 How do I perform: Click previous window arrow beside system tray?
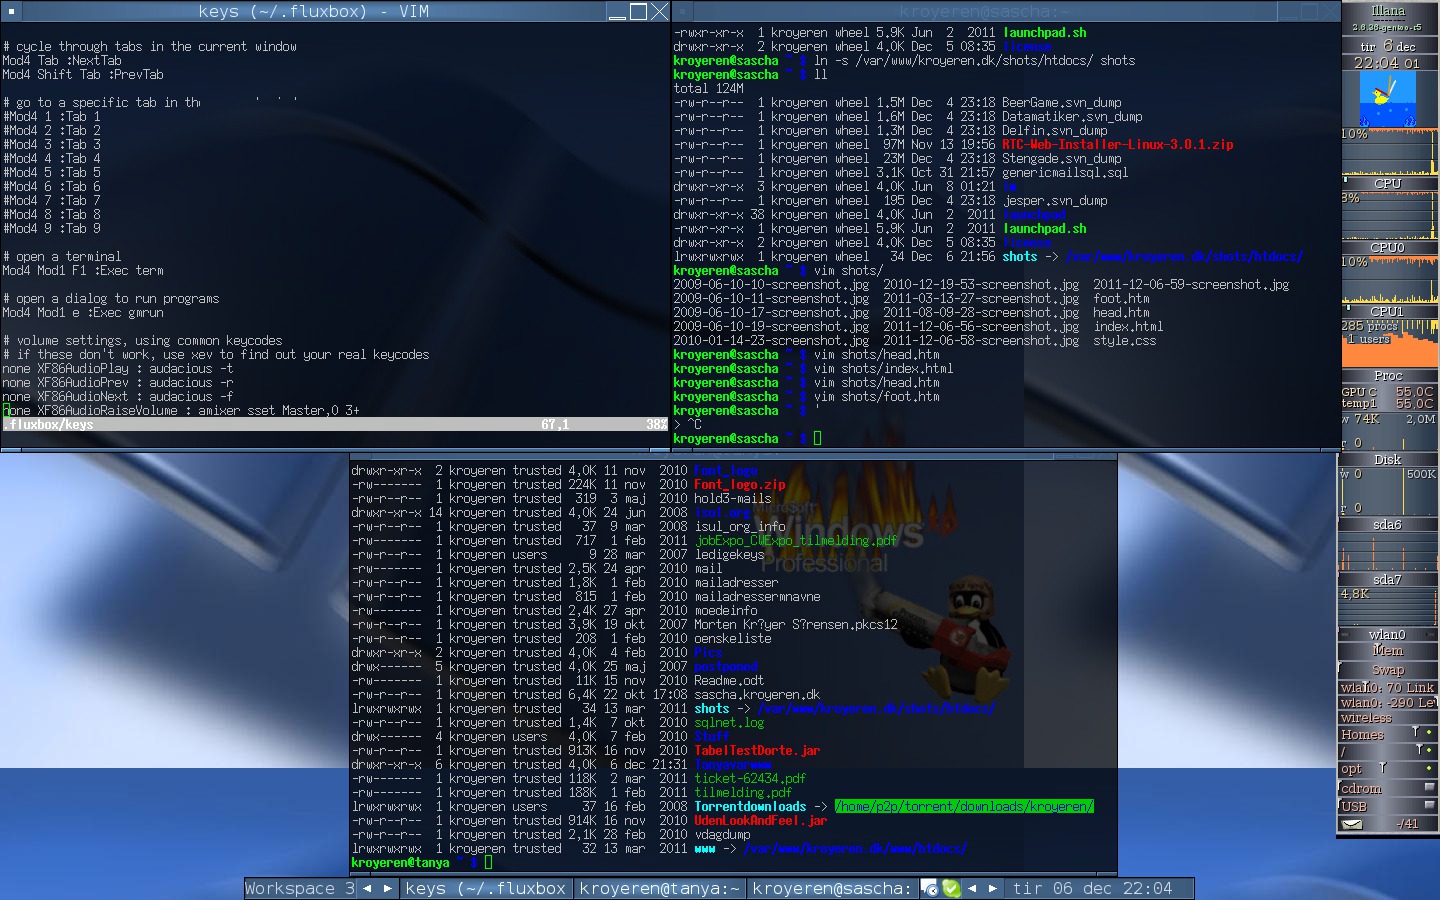972,888
